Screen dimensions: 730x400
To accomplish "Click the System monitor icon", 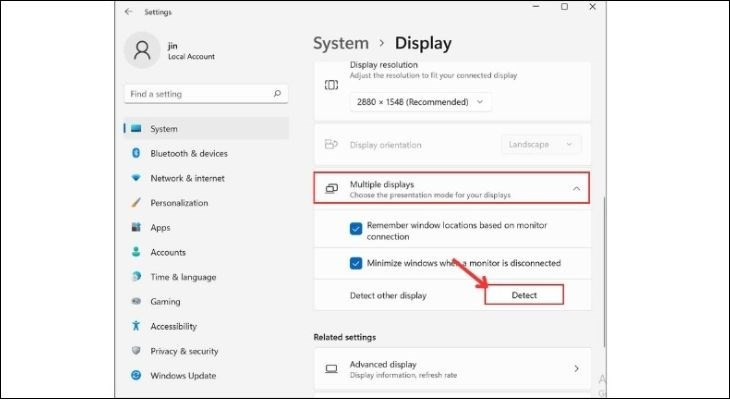I will click(136, 129).
